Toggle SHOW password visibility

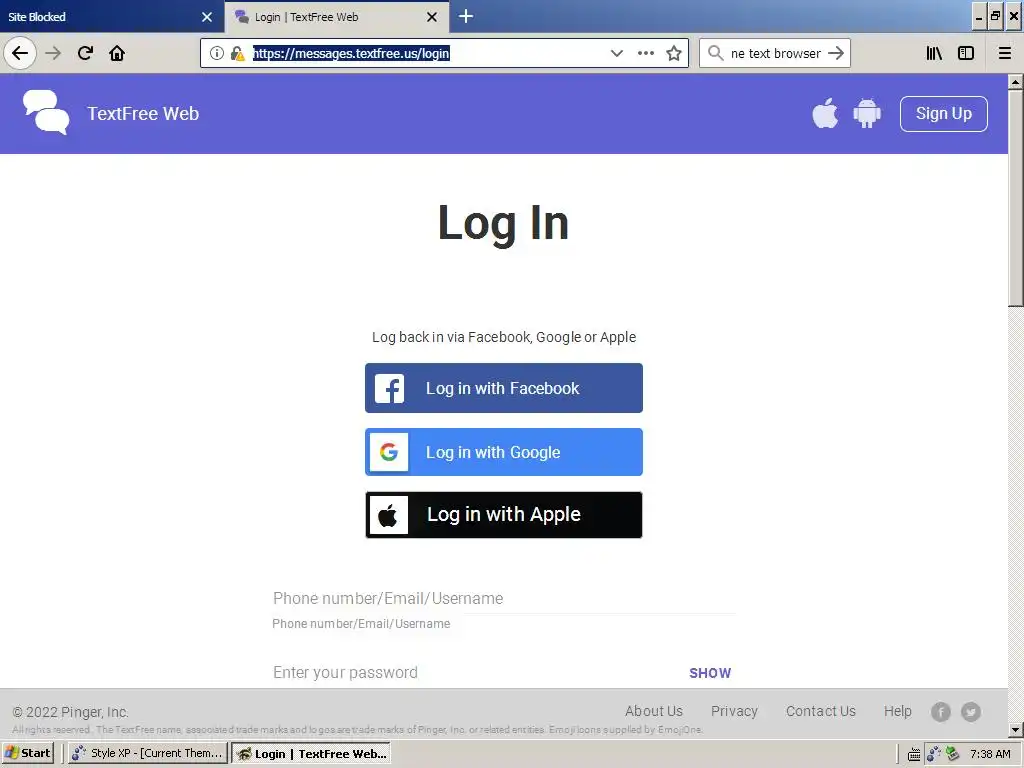click(710, 673)
